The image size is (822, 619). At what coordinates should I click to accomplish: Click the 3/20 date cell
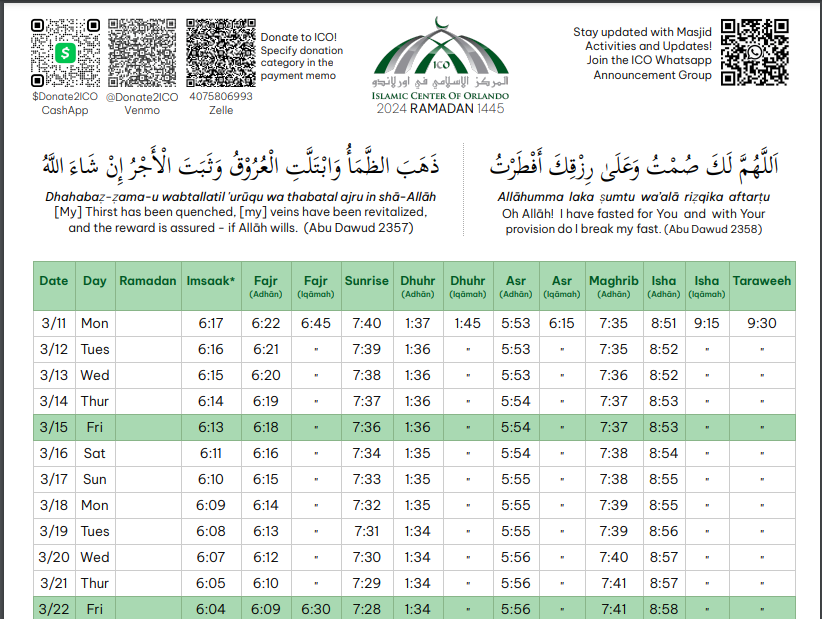click(x=54, y=557)
